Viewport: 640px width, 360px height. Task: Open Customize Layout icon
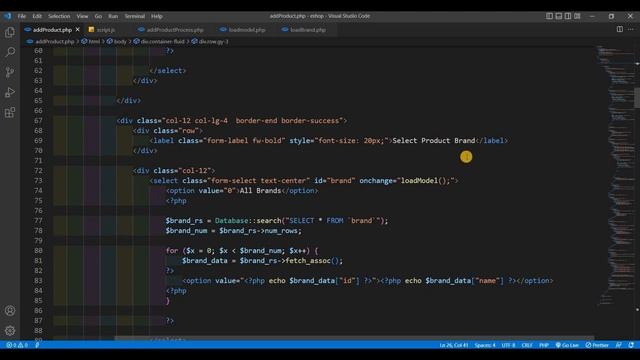tap(577, 16)
